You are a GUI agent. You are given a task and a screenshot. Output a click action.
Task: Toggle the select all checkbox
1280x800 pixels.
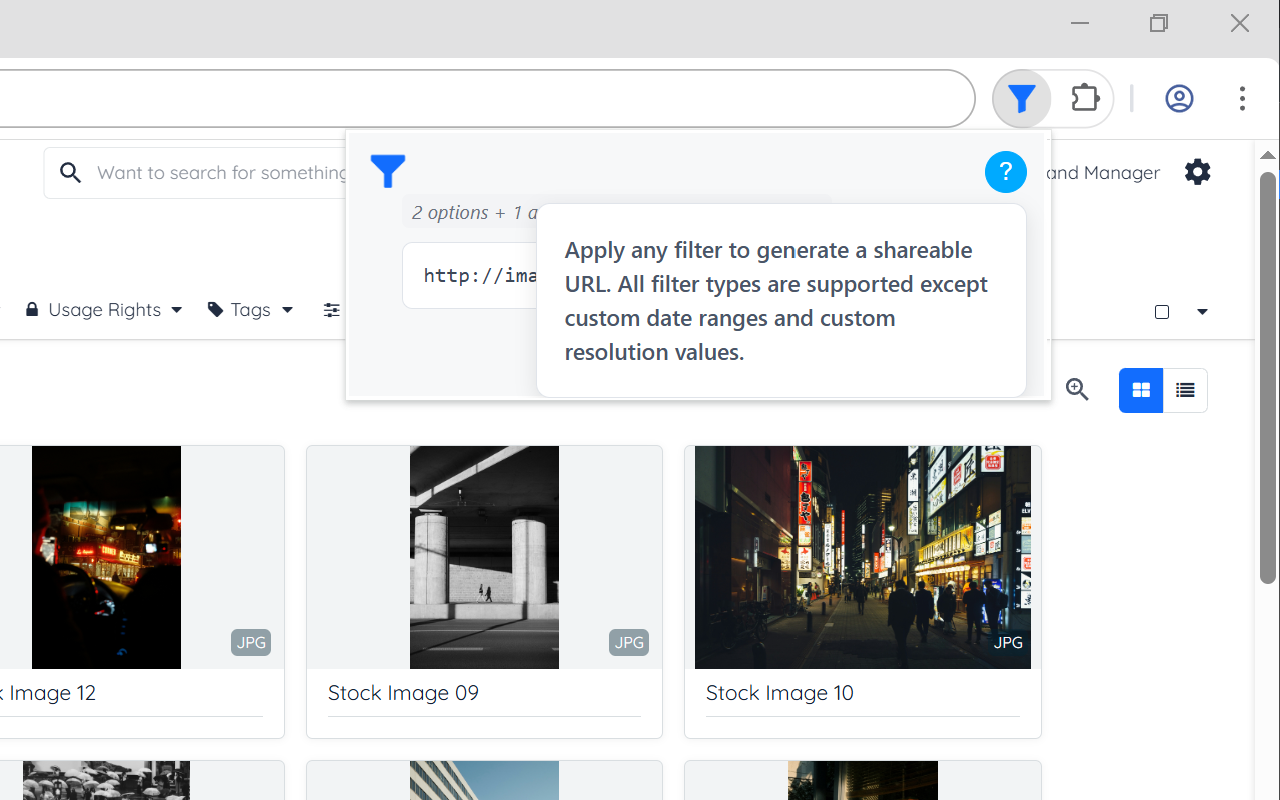coord(1162,312)
